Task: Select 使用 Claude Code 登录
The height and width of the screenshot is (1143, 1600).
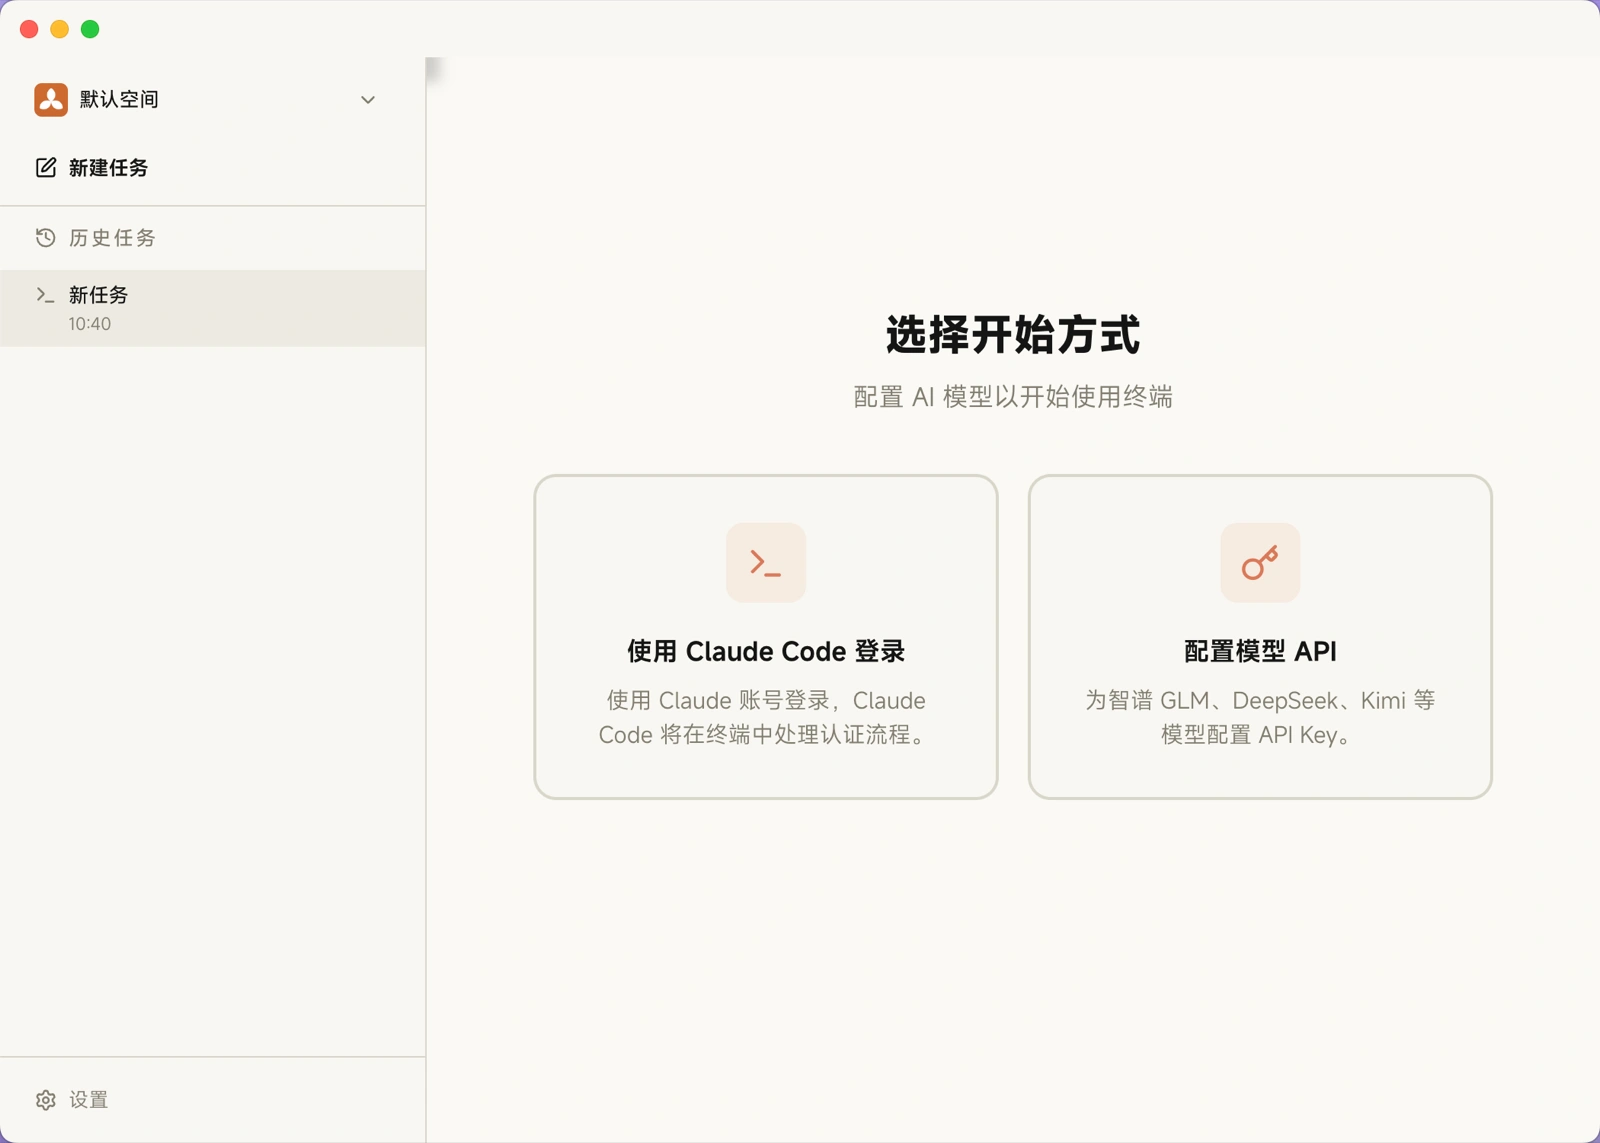Action: pos(766,637)
